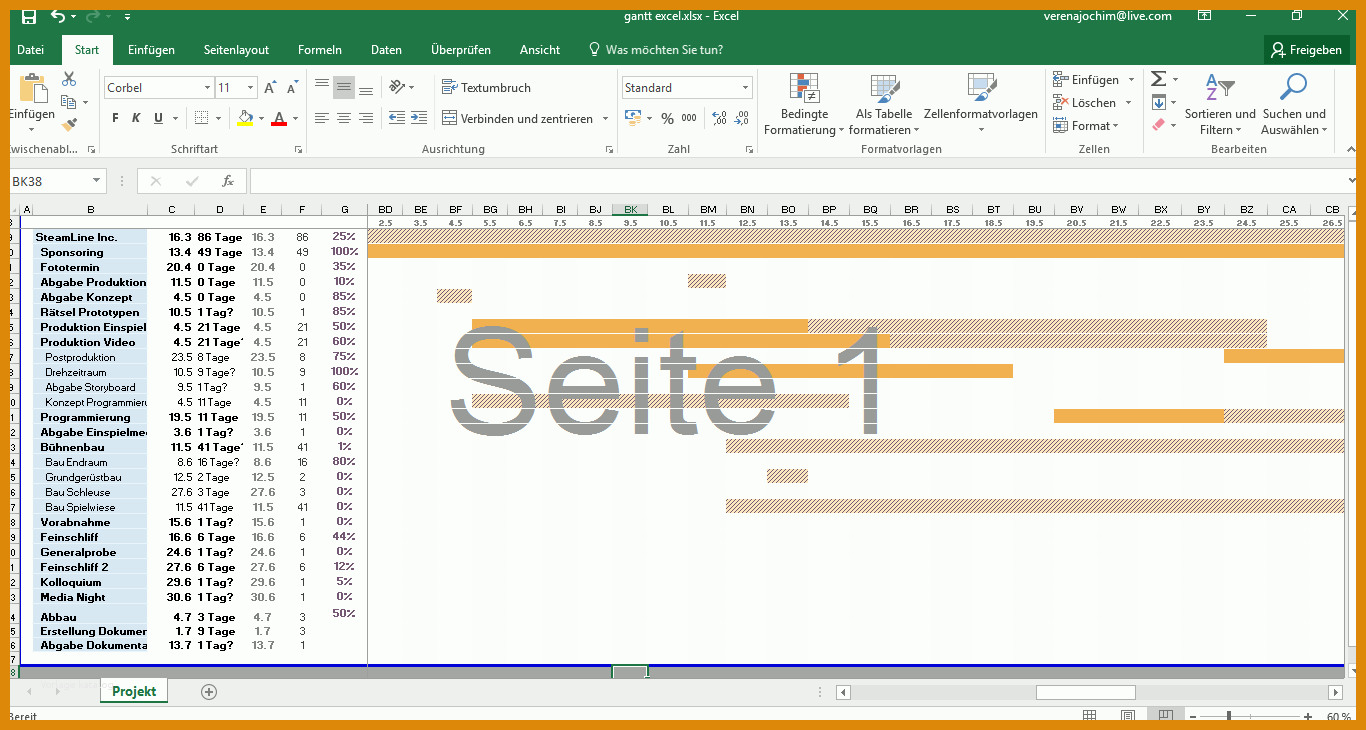This screenshot has width=1366, height=730.
Task: Undo the last action
Action: click(x=58, y=16)
